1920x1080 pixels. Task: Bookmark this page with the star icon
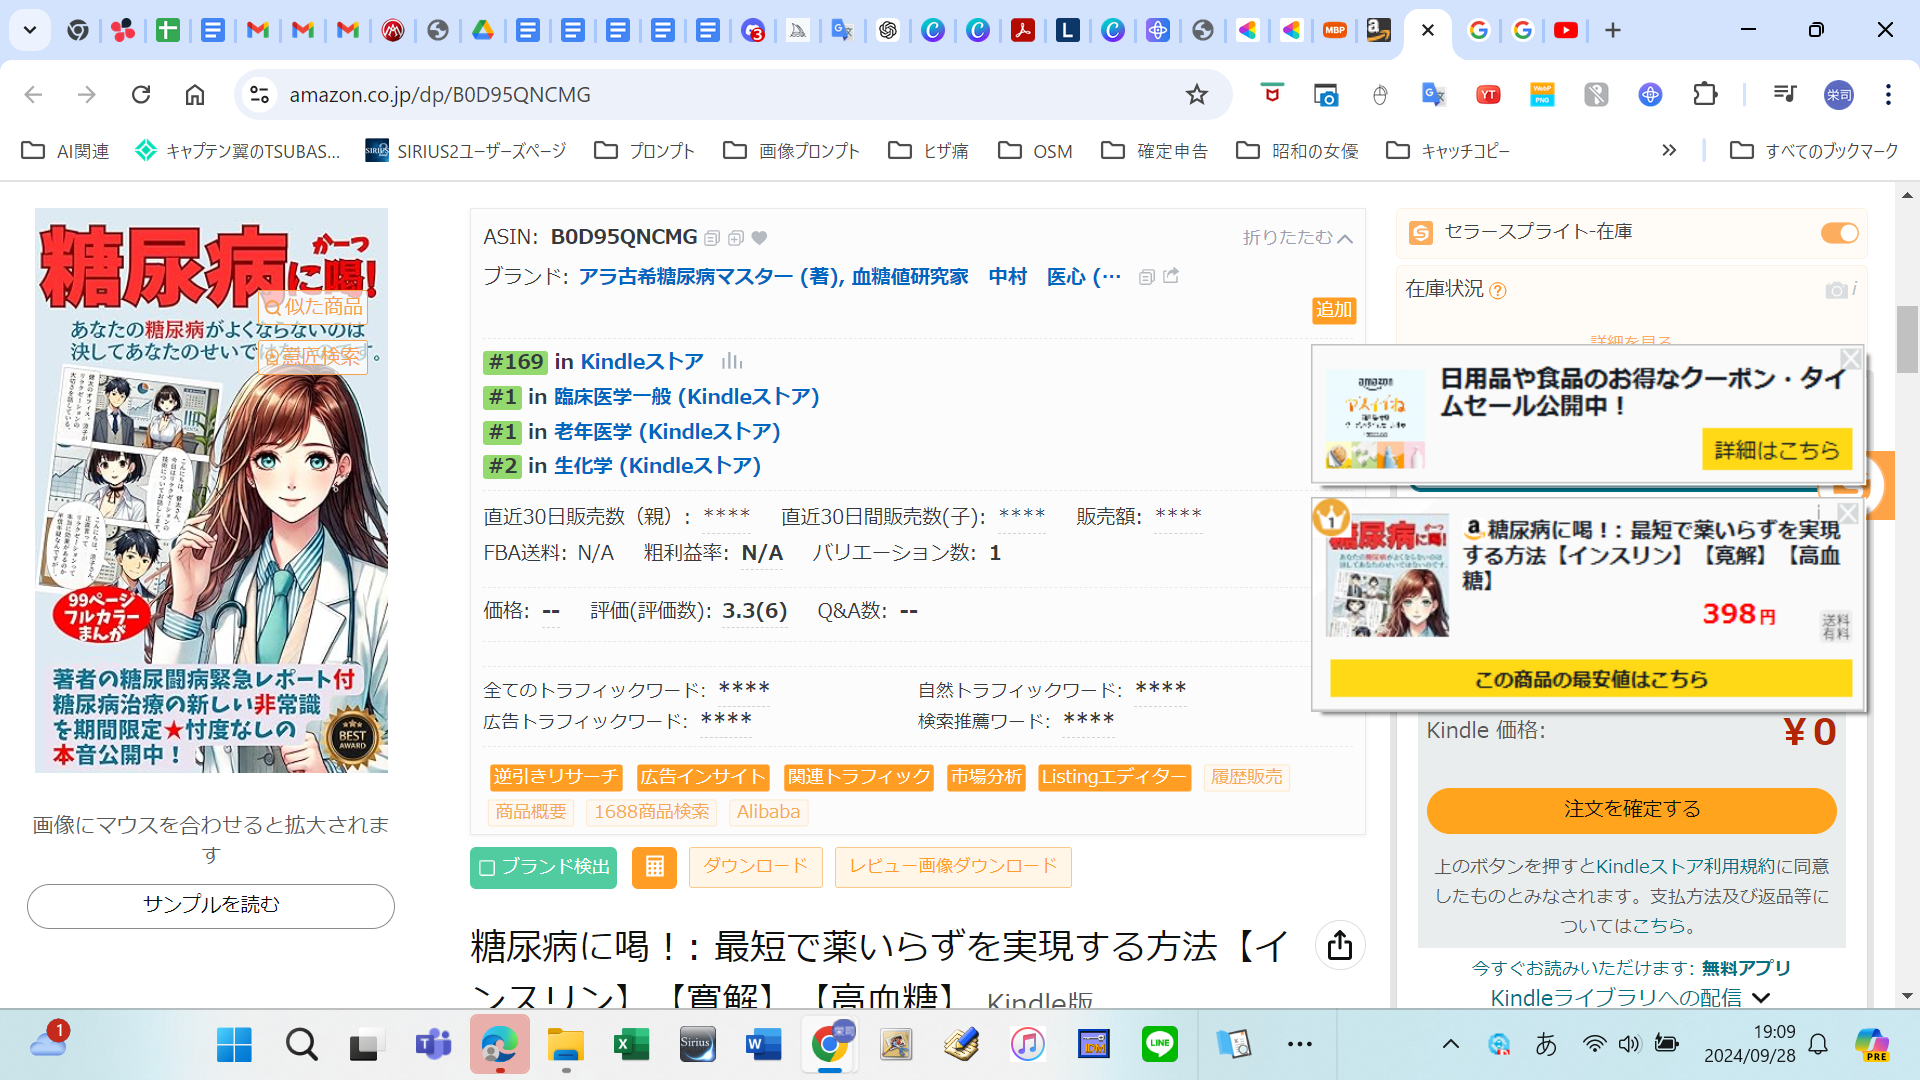1196,94
